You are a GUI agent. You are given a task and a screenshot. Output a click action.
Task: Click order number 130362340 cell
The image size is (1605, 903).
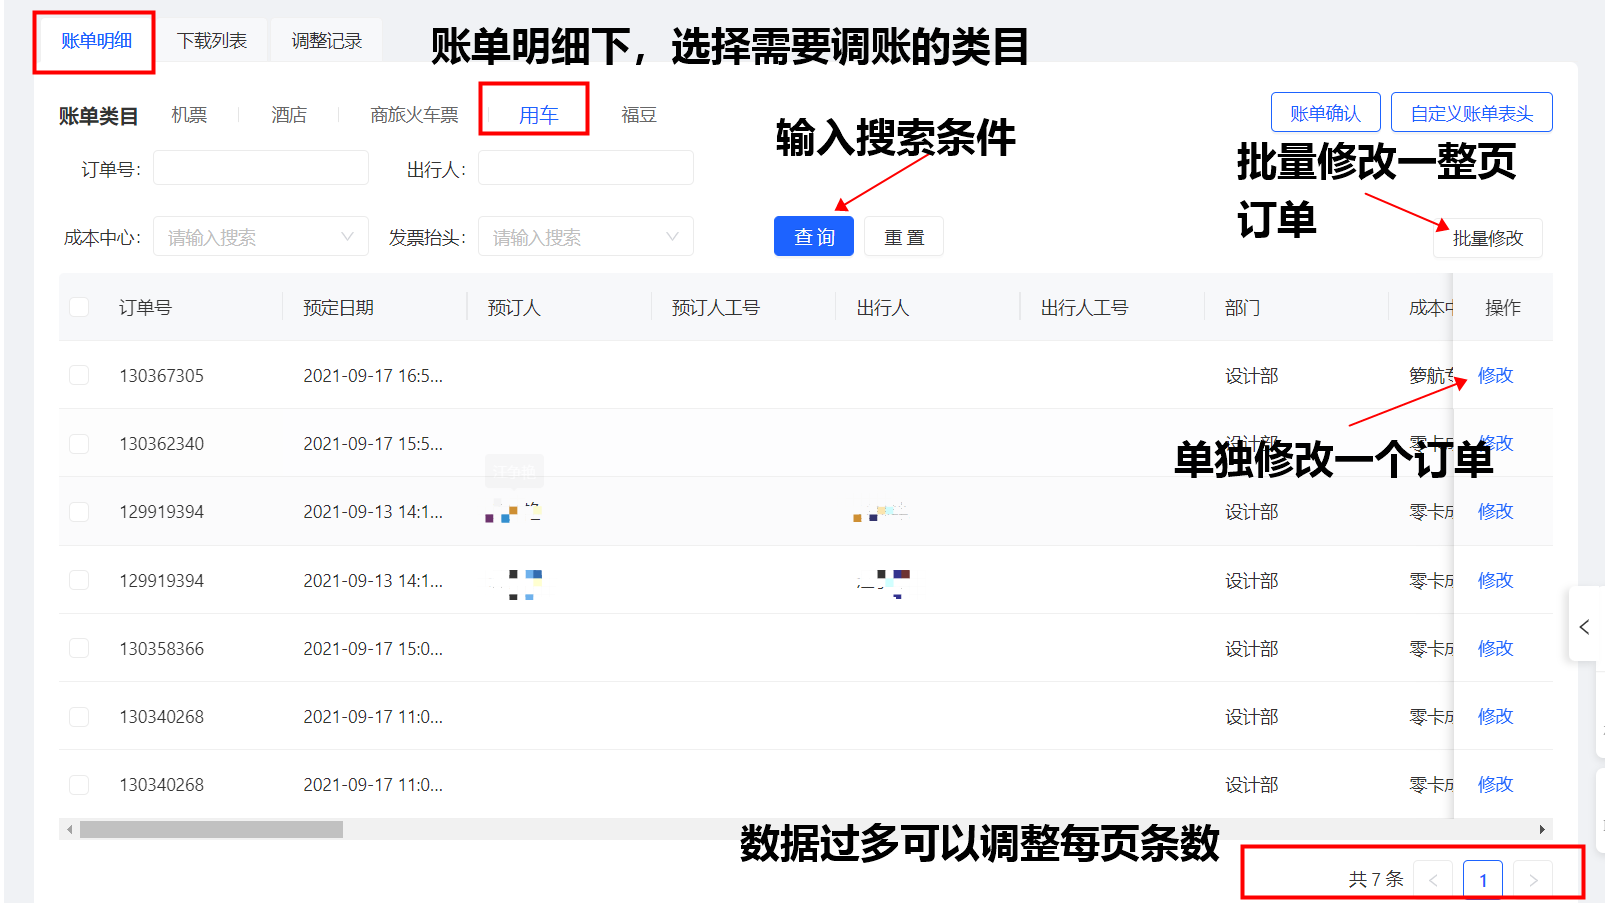pos(161,443)
